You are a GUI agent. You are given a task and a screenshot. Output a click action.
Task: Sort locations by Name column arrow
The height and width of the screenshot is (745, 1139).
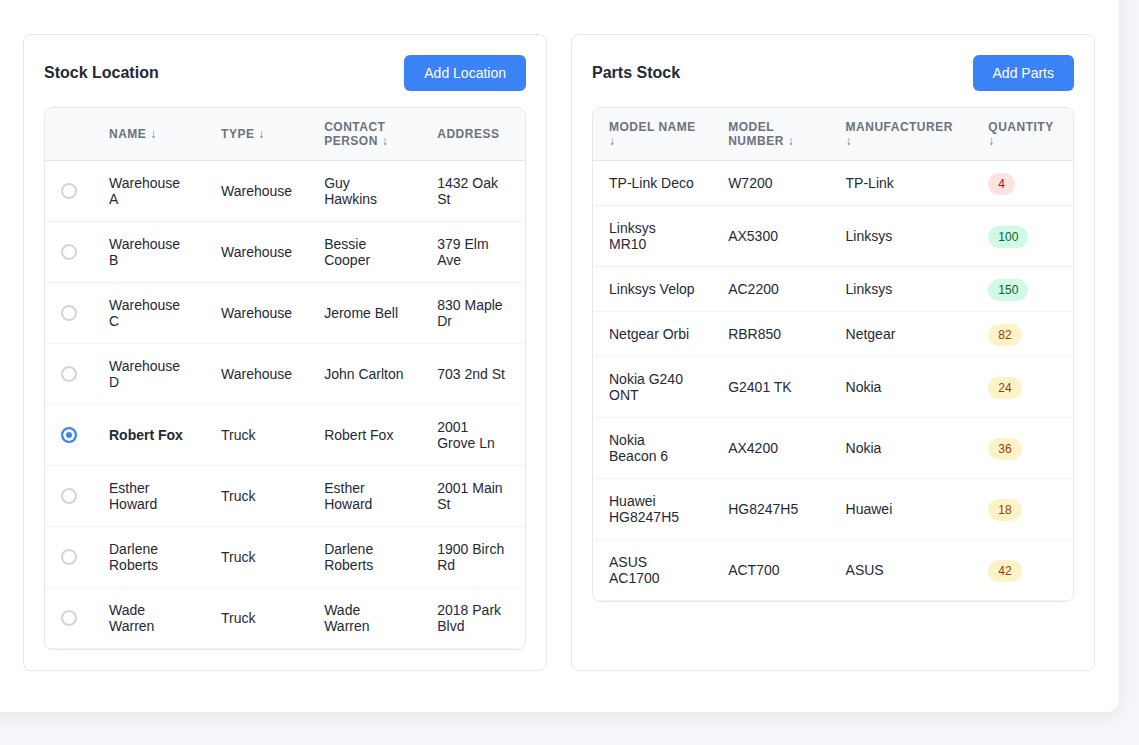pos(153,134)
